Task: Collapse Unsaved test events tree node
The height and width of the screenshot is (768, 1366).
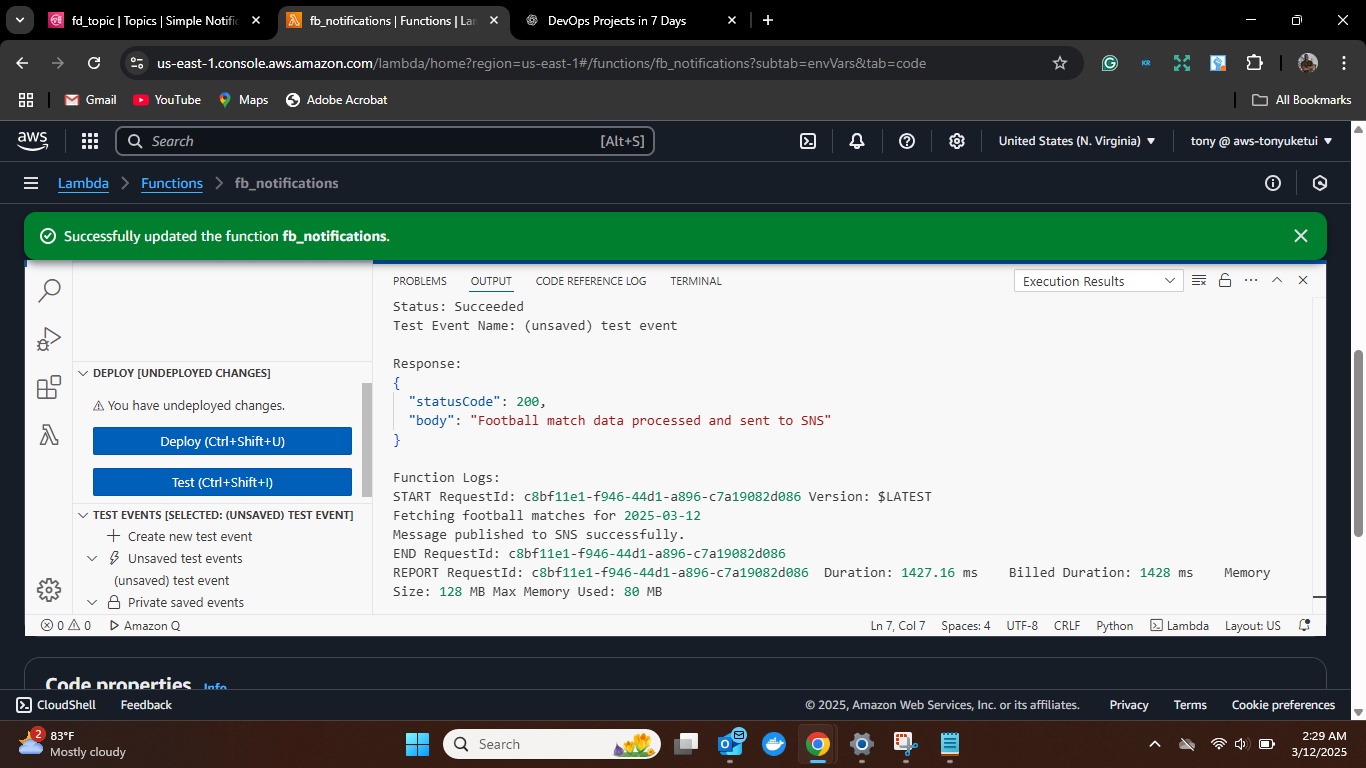Action: (x=92, y=558)
